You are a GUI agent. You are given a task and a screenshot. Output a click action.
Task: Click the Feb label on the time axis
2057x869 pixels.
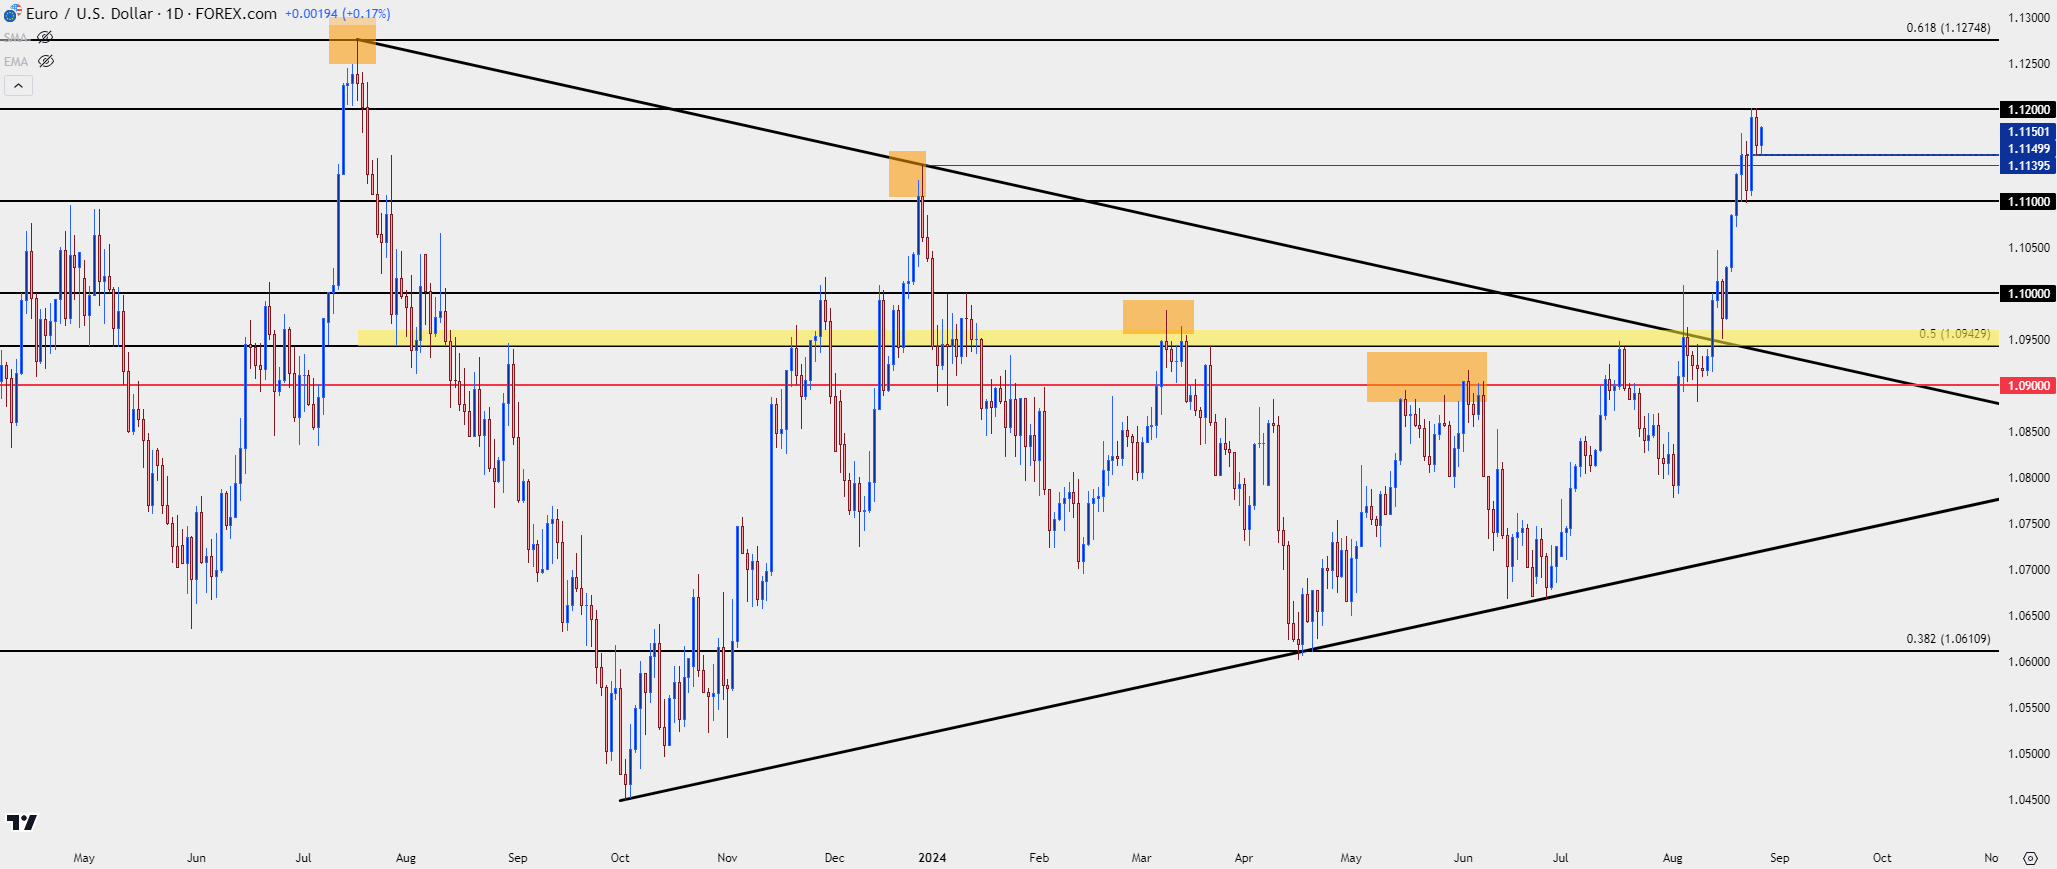pyautogui.click(x=1039, y=857)
